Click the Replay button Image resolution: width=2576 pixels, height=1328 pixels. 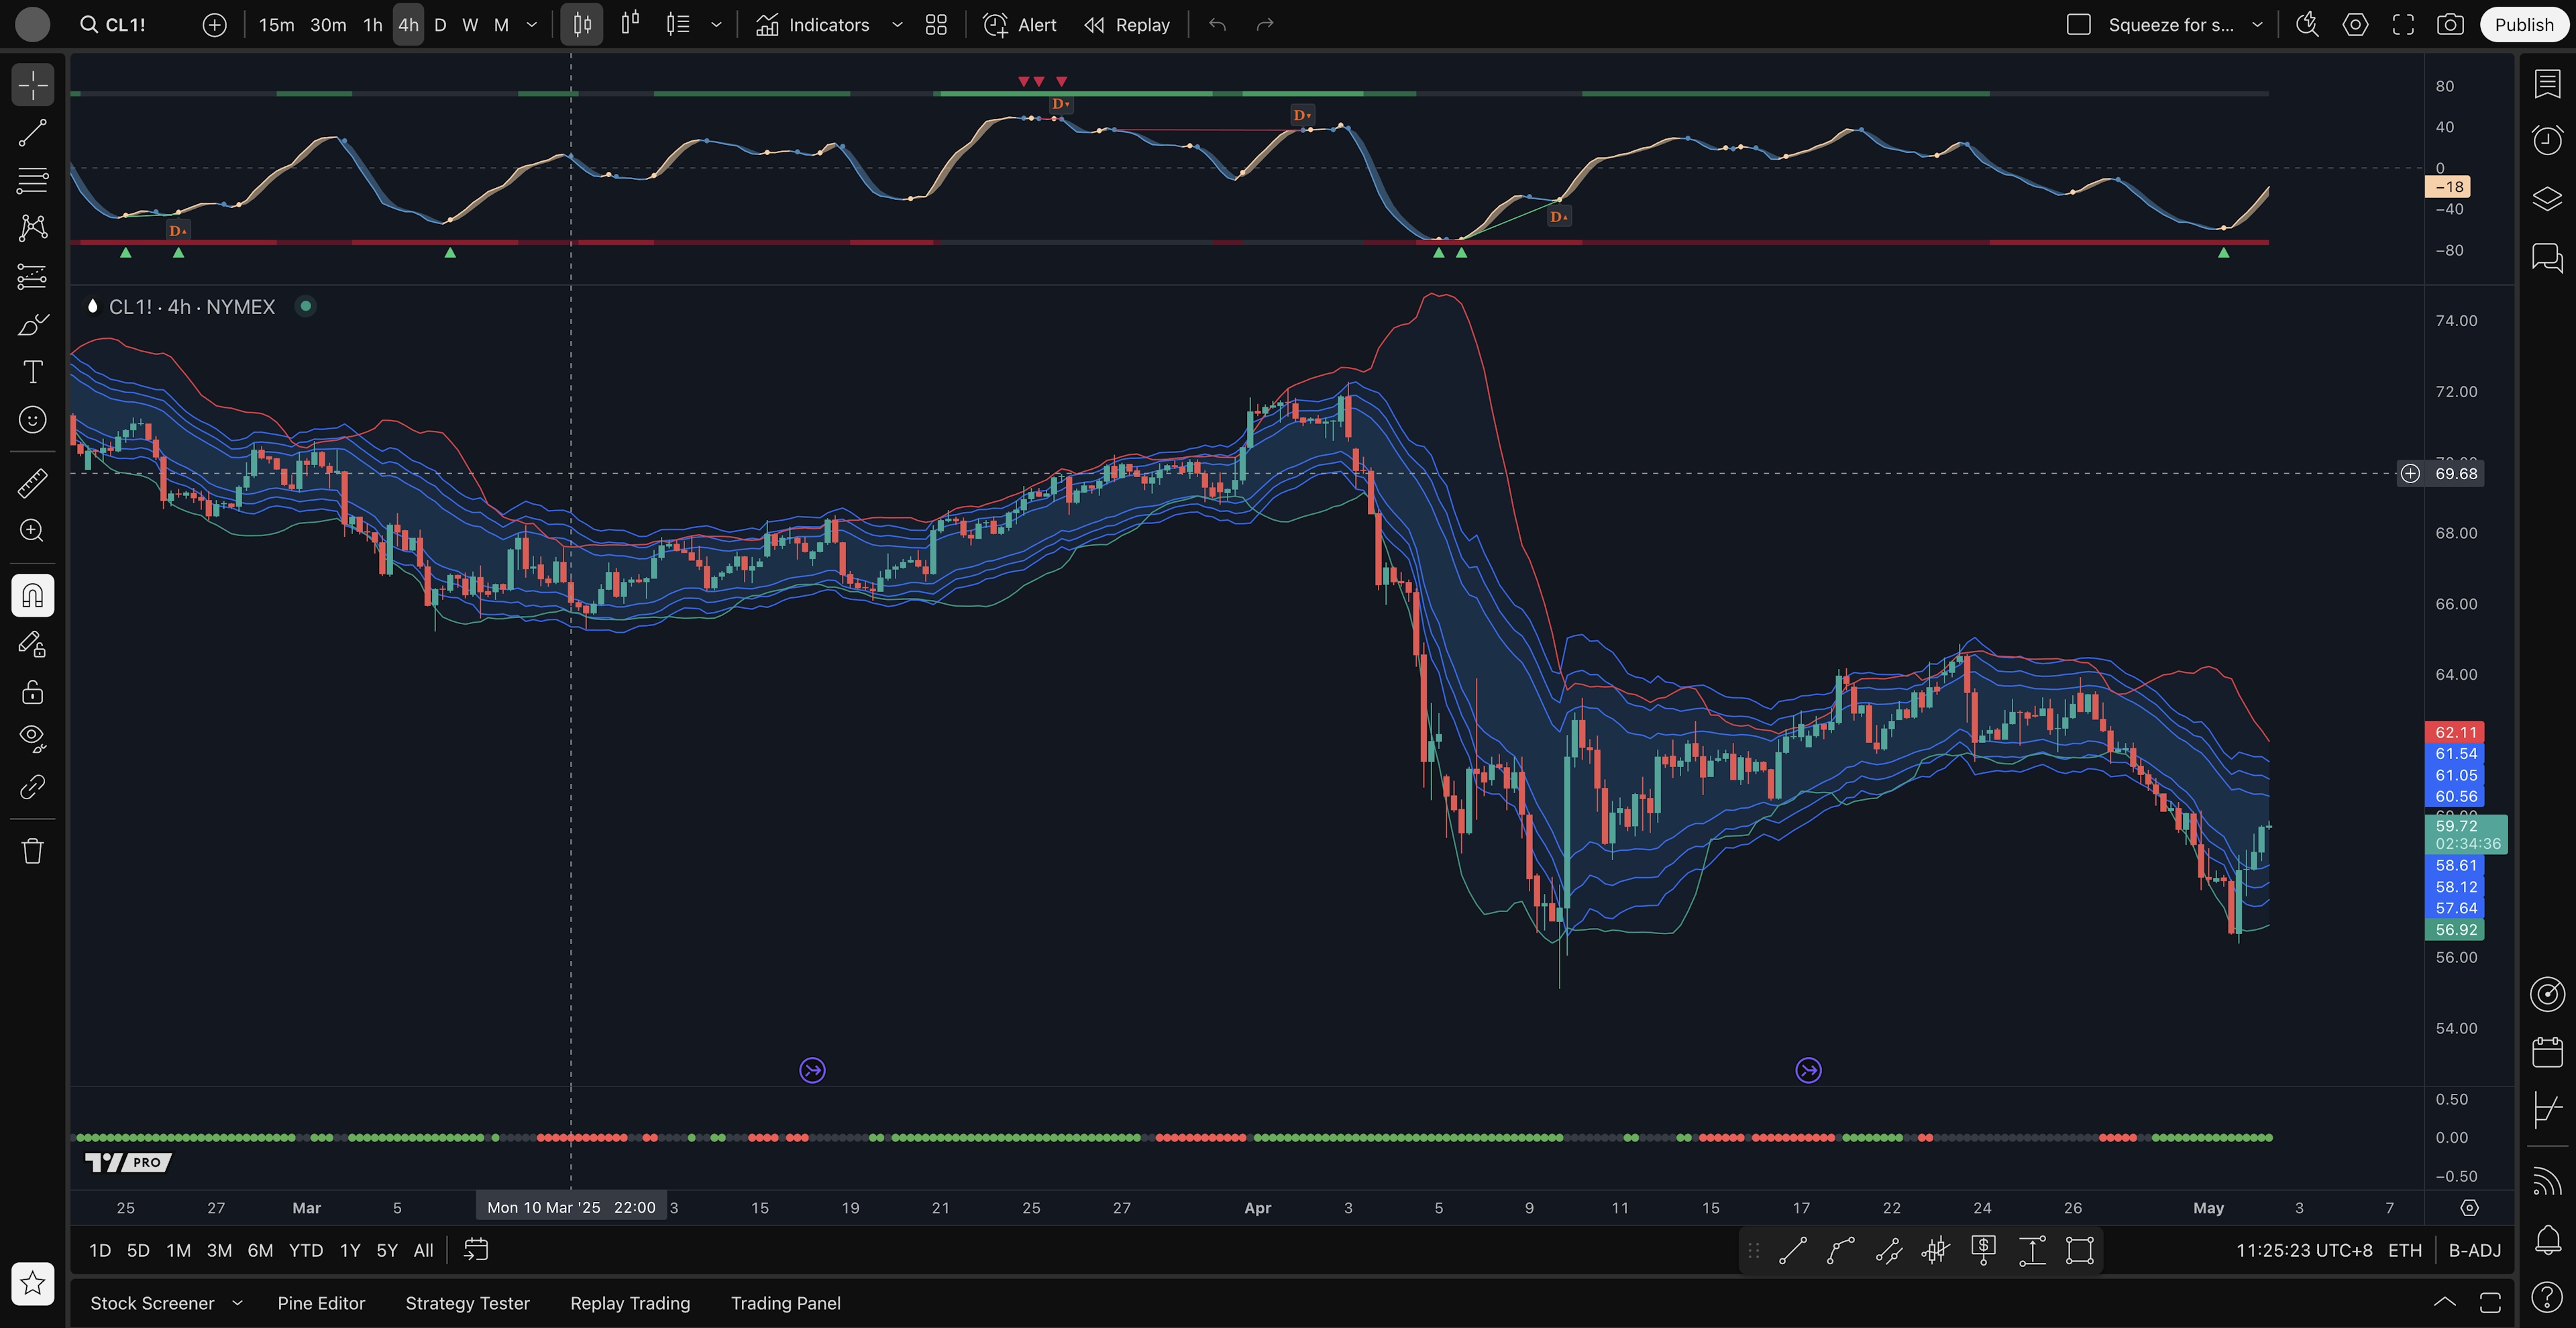[x=1127, y=25]
